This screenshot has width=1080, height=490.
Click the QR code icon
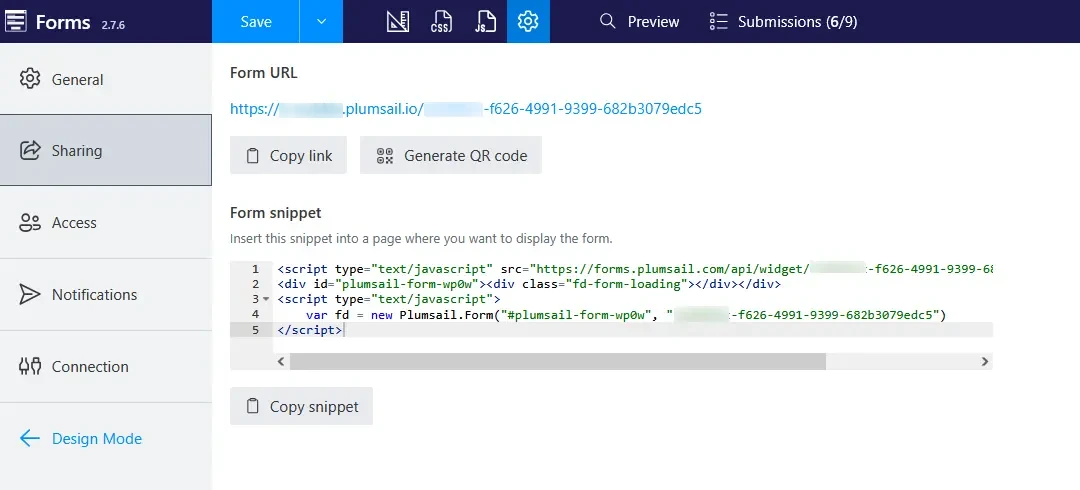pyautogui.click(x=384, y=156)
